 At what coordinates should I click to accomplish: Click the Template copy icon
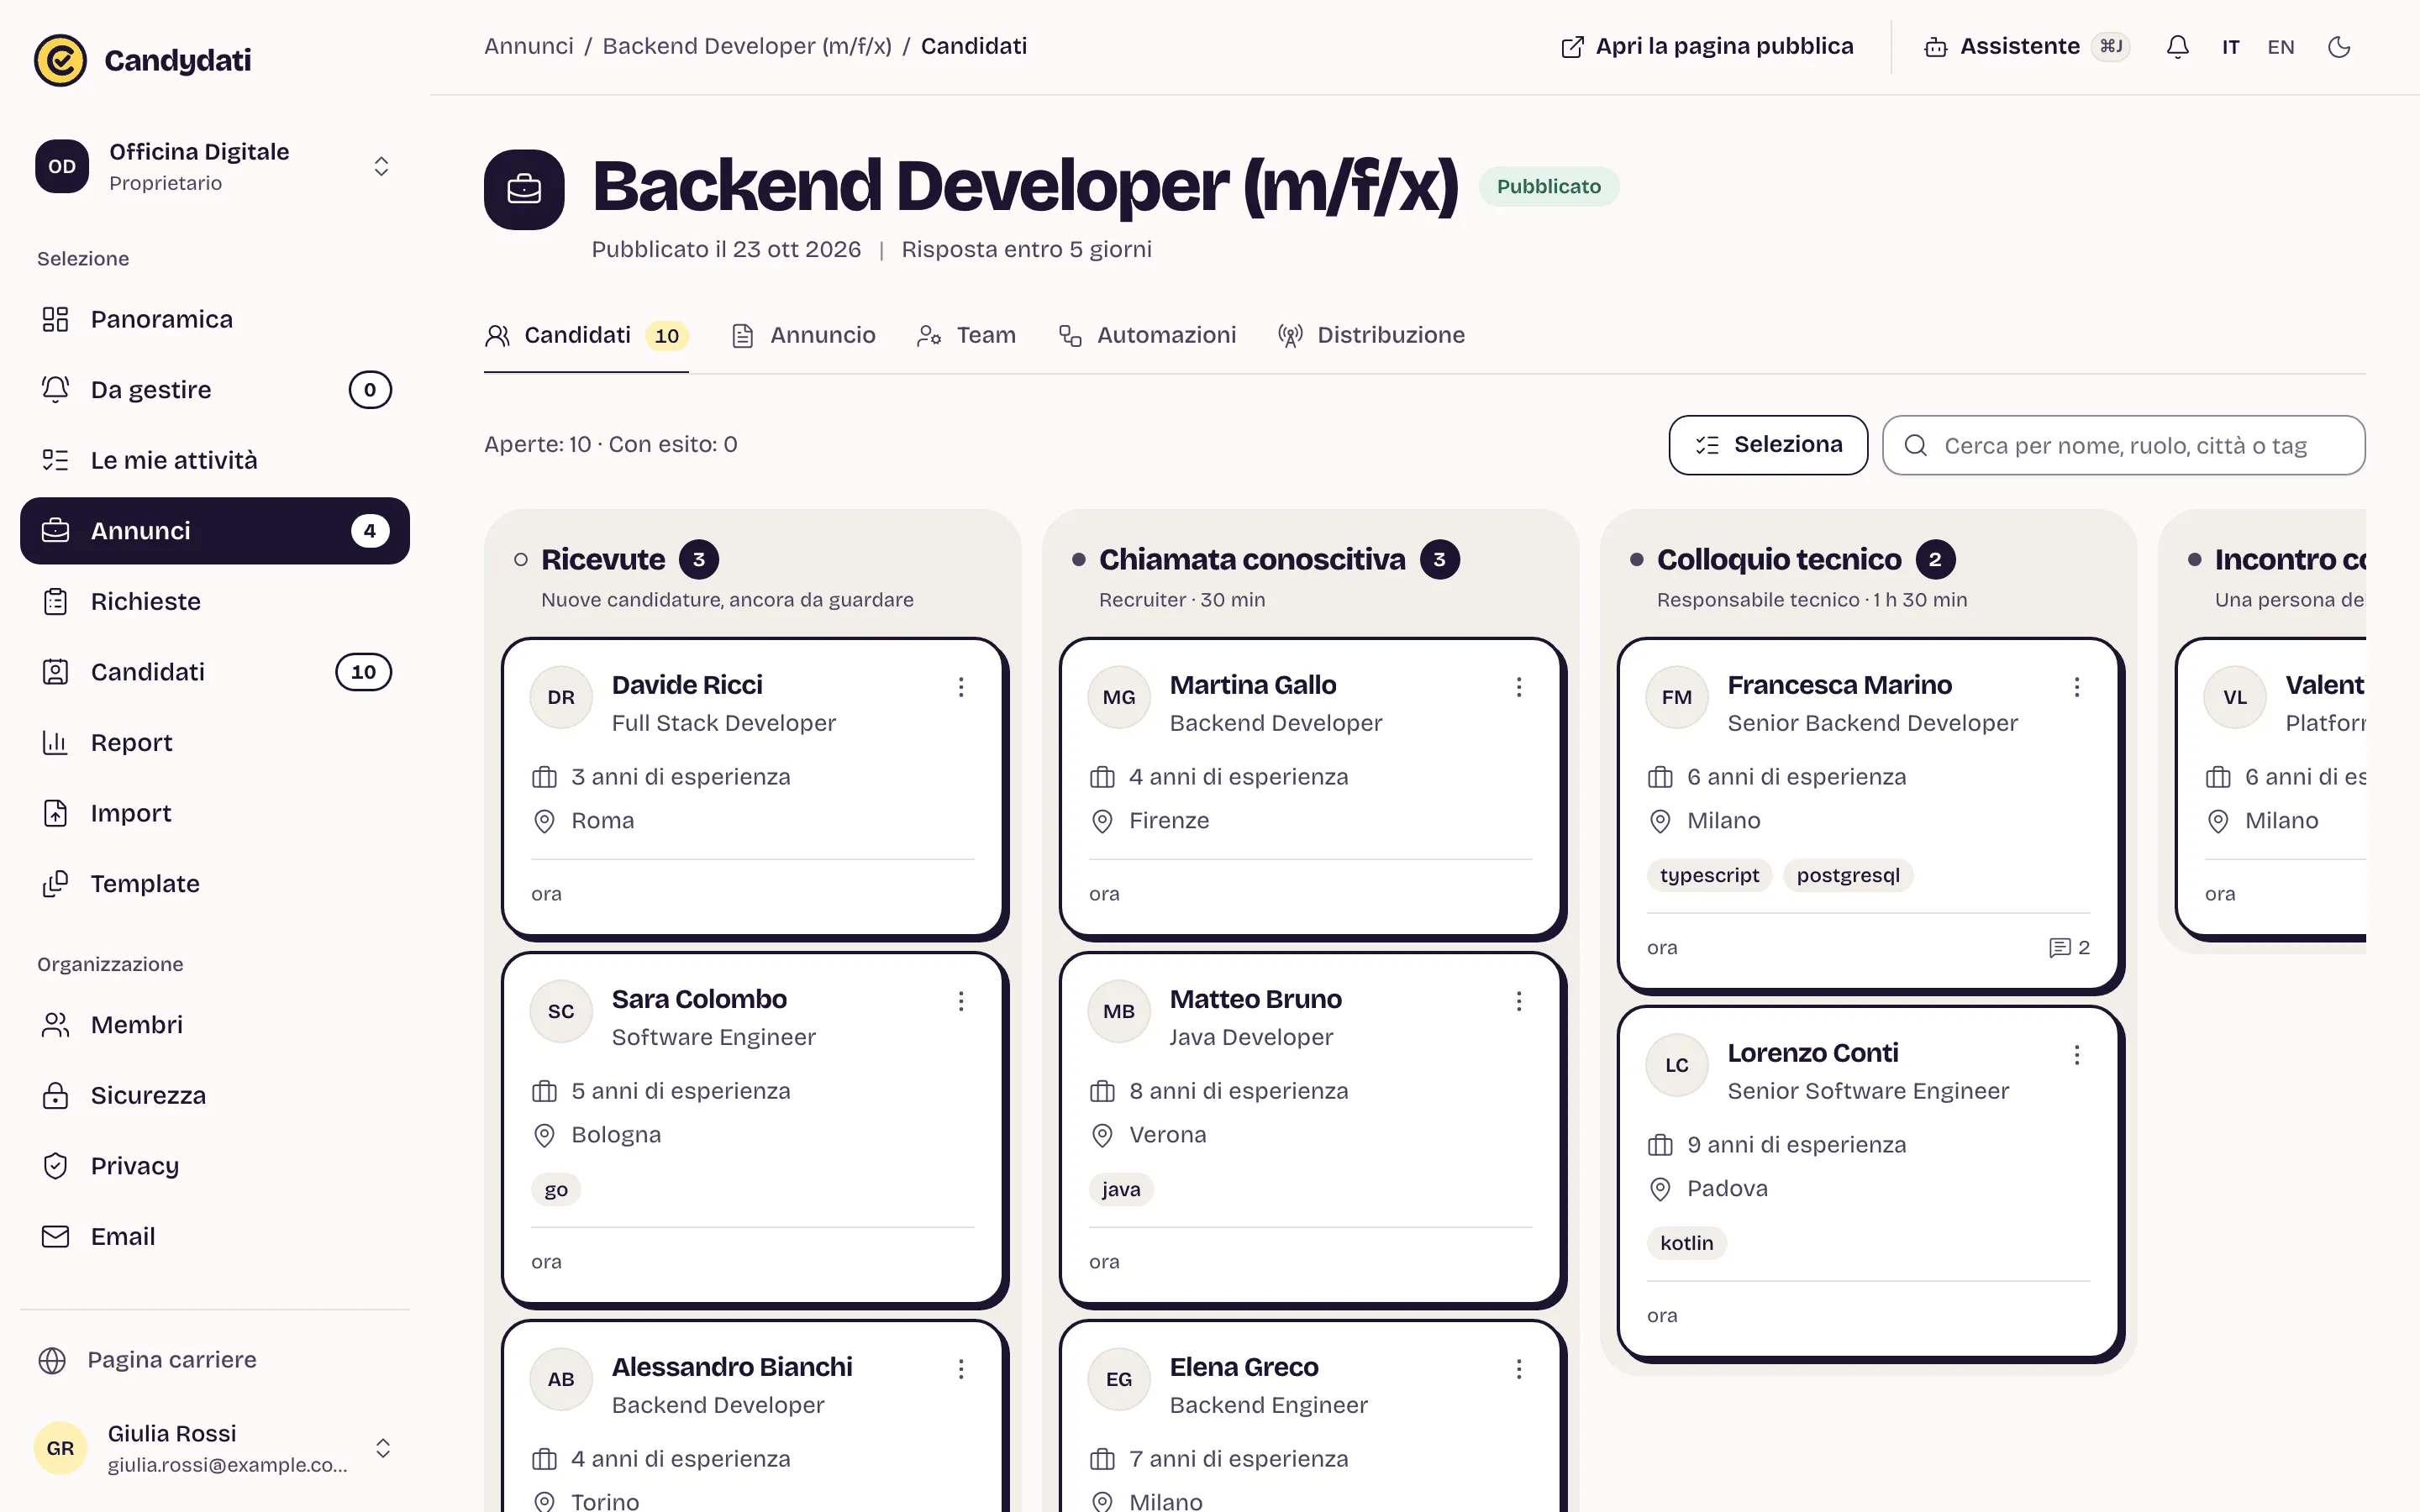55,884
